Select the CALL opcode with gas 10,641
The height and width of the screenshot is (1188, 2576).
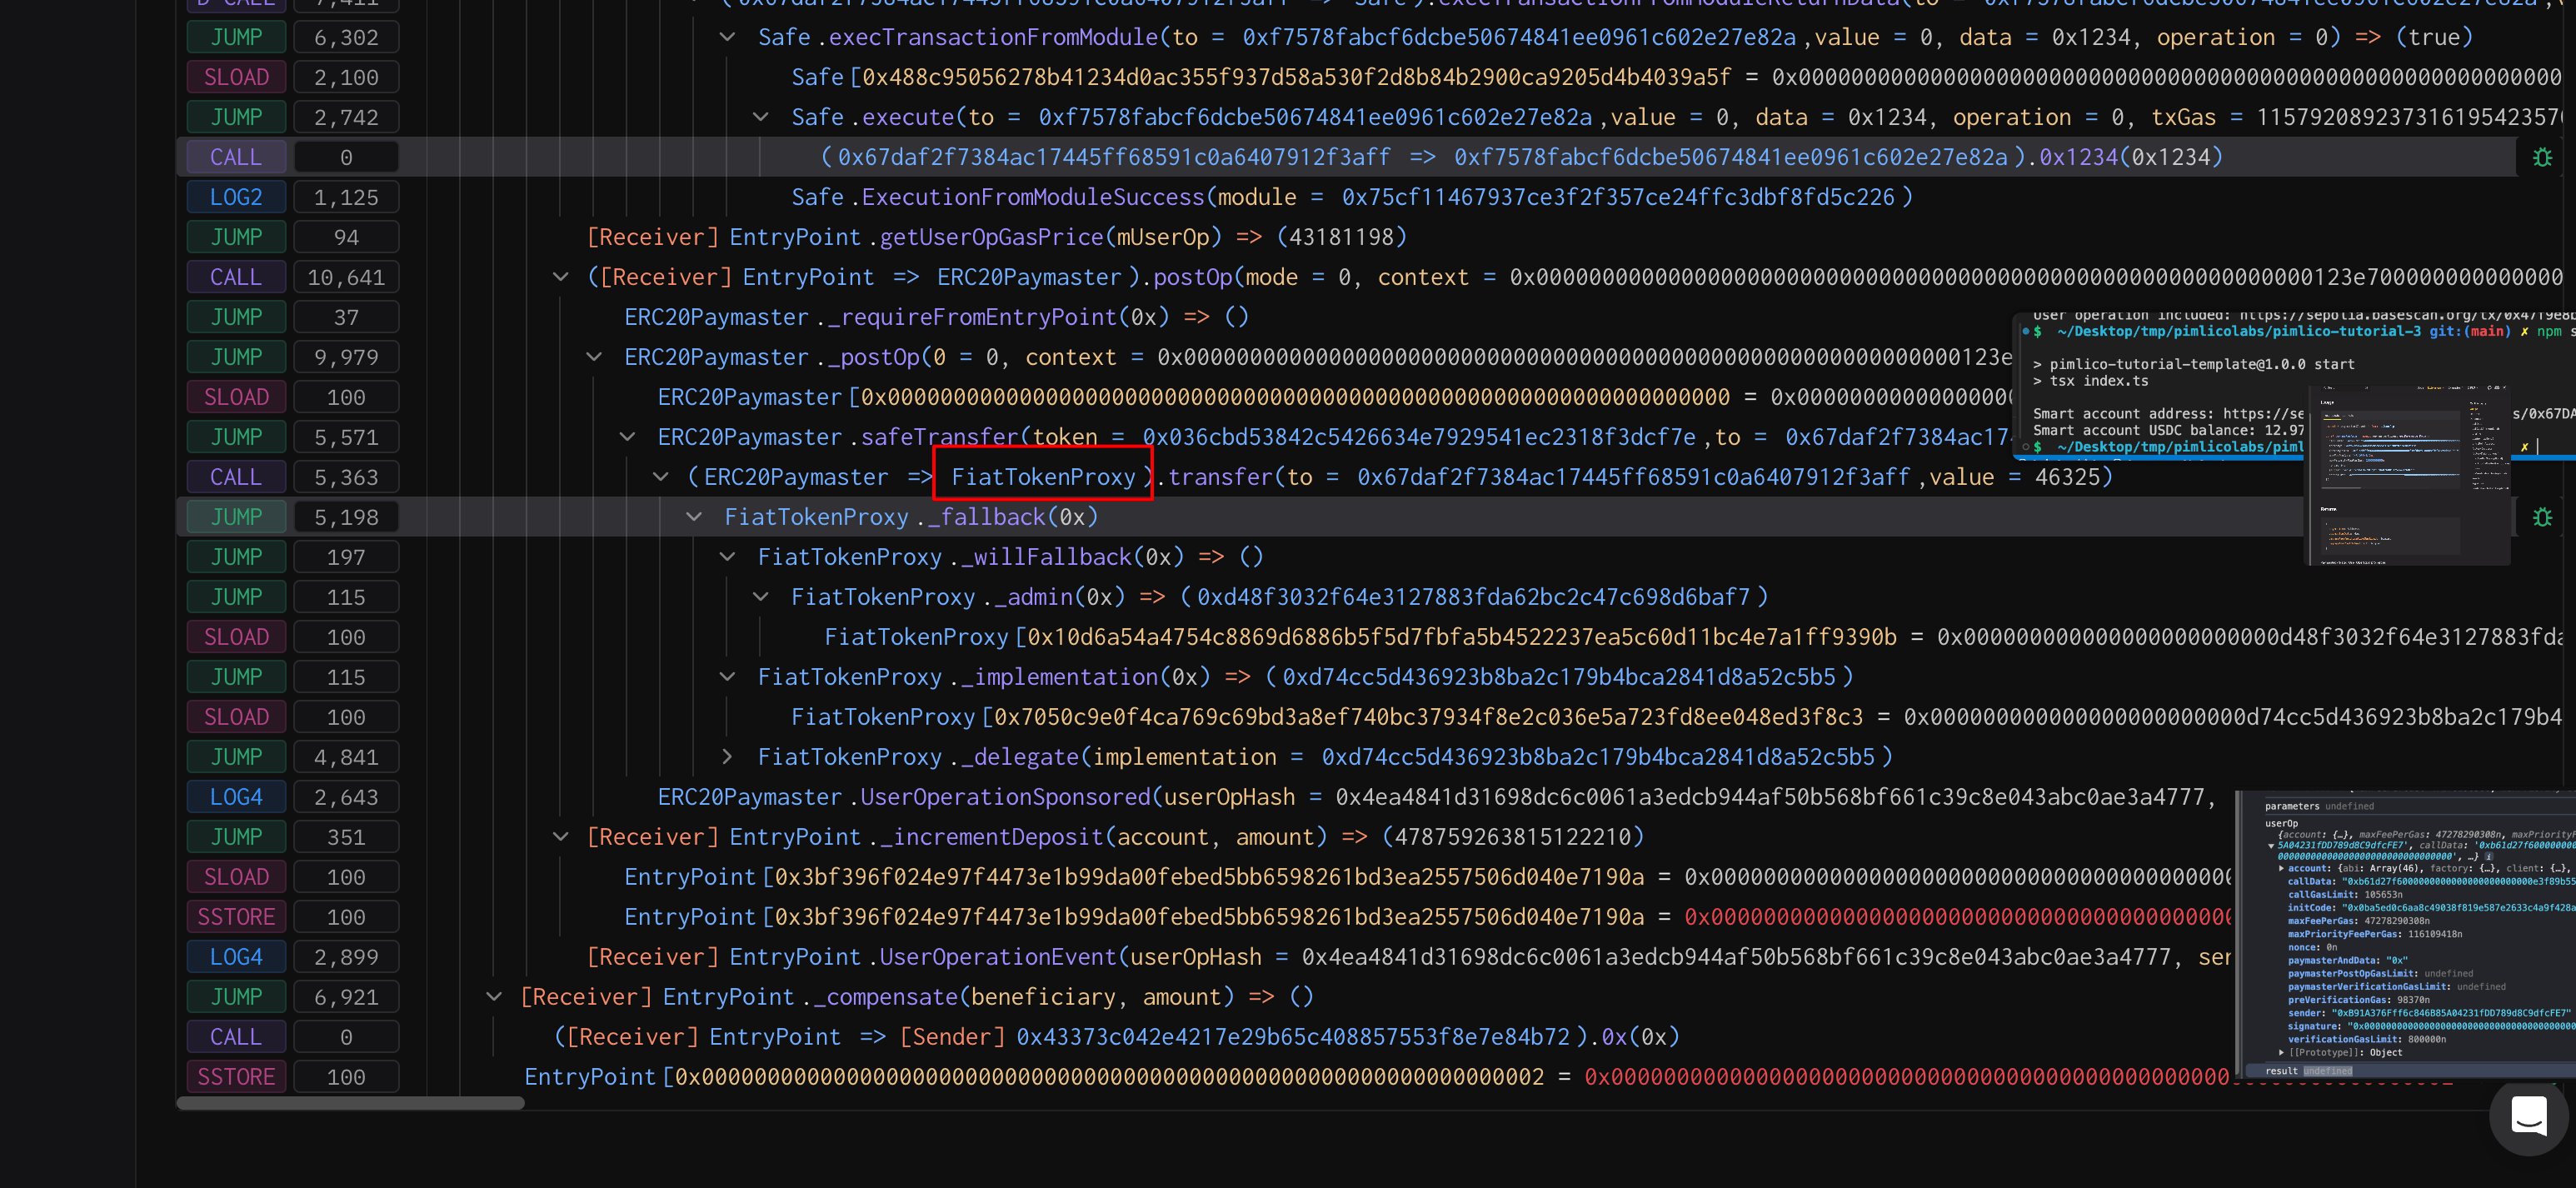click(236, 277)
